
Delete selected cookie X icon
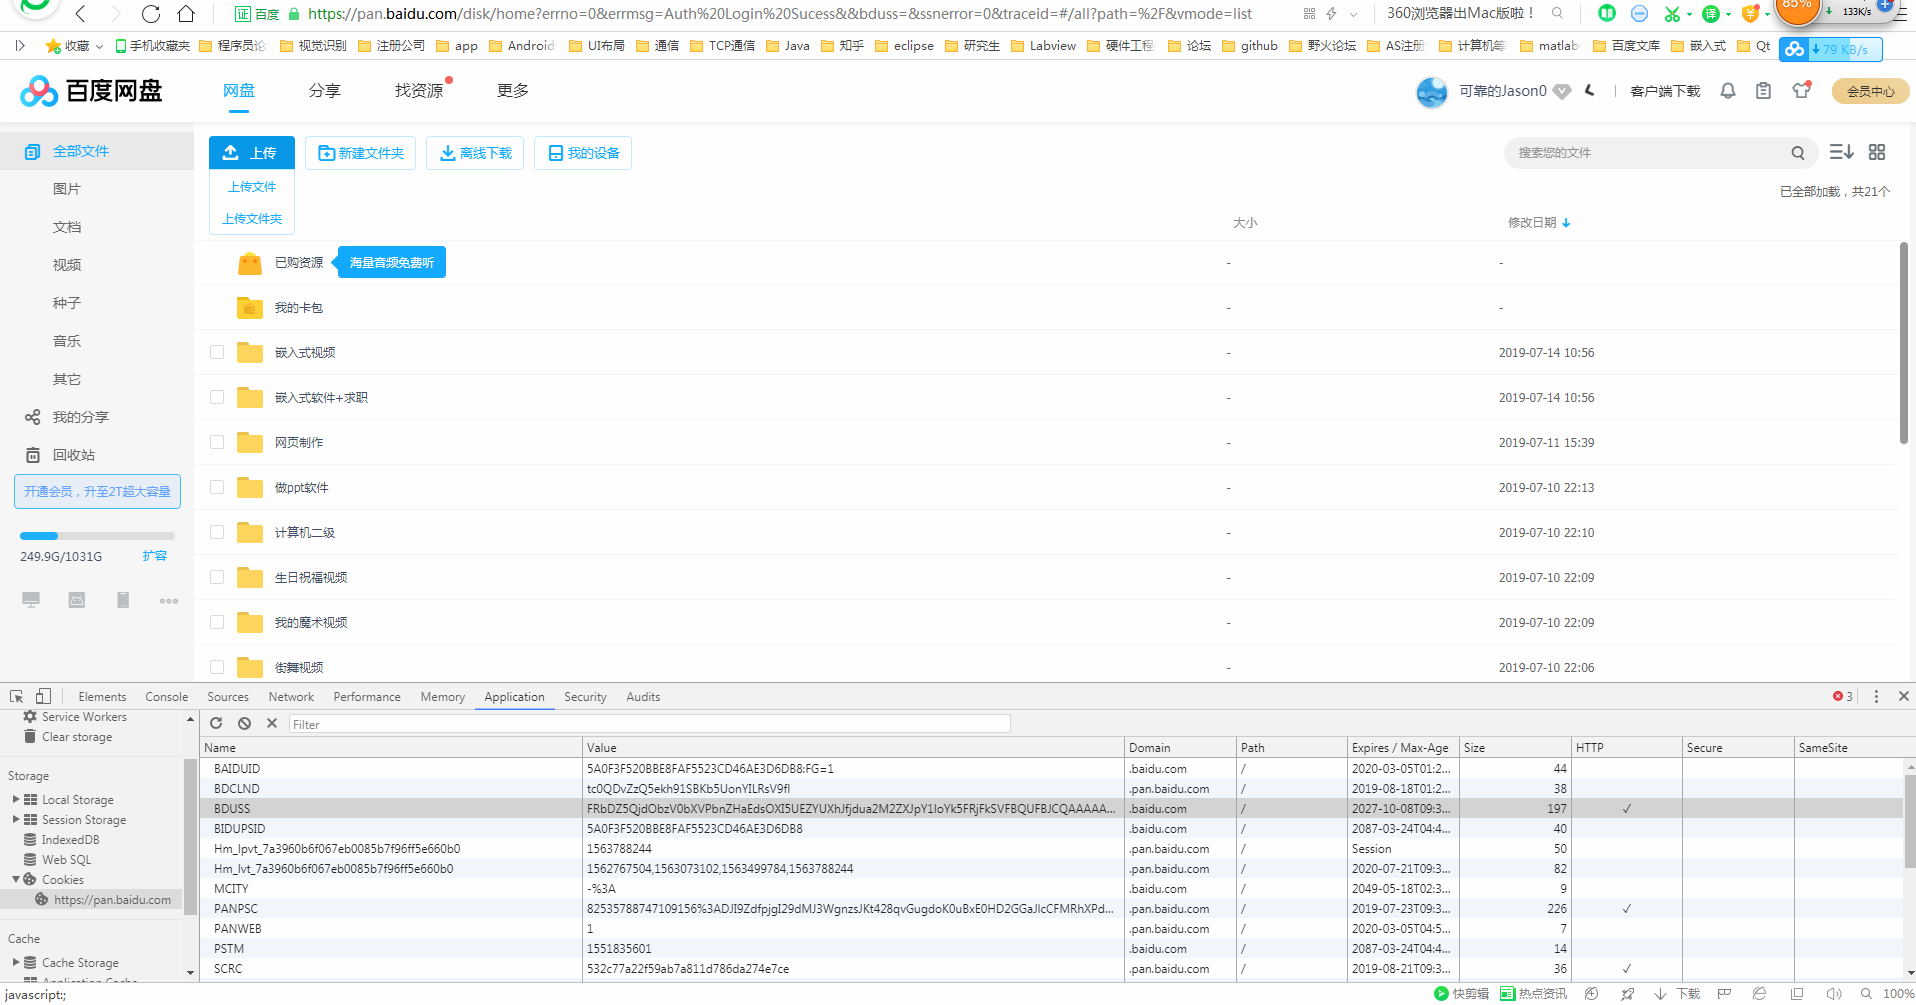coord(272,723)
